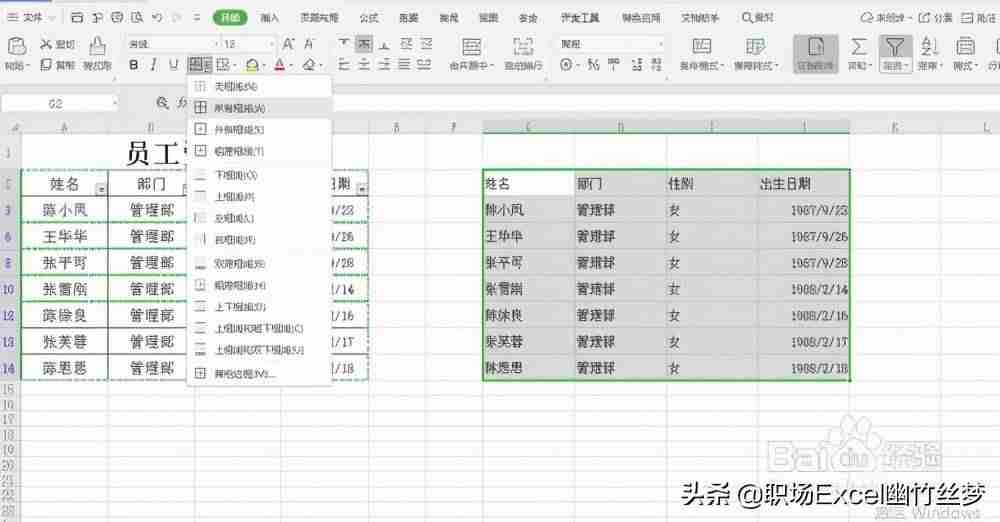Click the fill color bucket icon
The image size is (1000, 522).
[x=253, y=64]
